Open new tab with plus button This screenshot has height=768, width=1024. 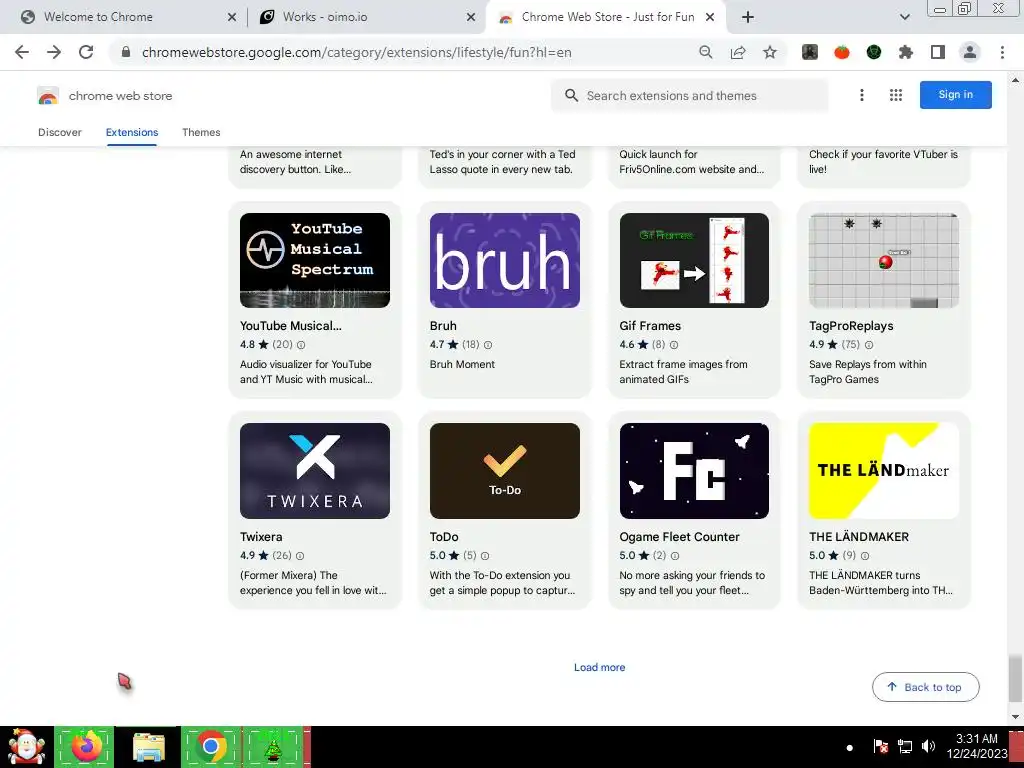click(748, 17)
